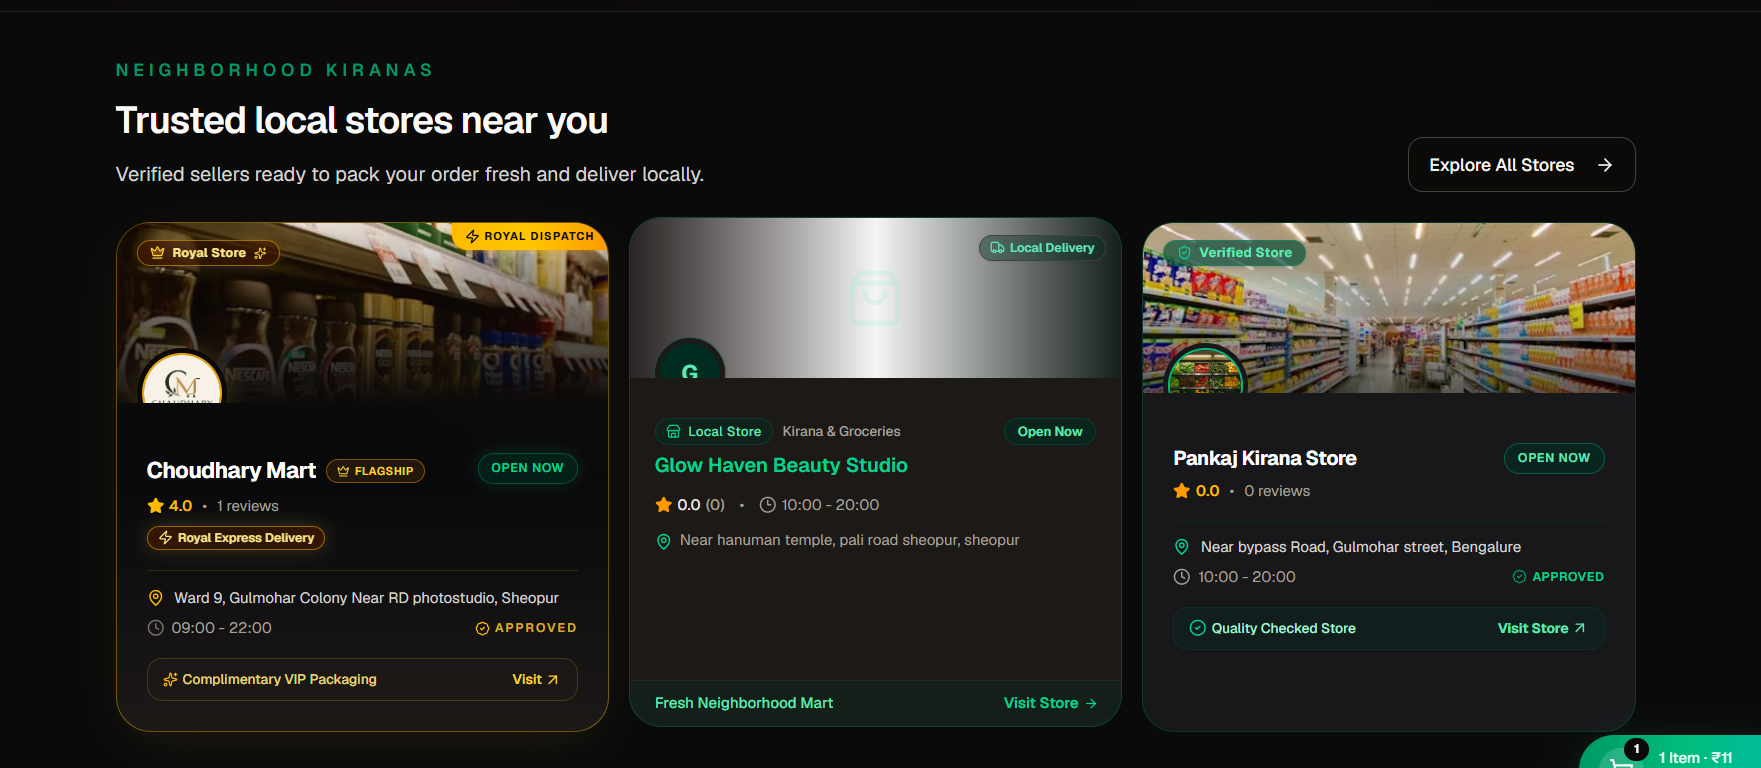Click Choudhary Mart's OPEN NOW status pill
The width and height of the screenshot is (1761, 768).
[527, 468]
